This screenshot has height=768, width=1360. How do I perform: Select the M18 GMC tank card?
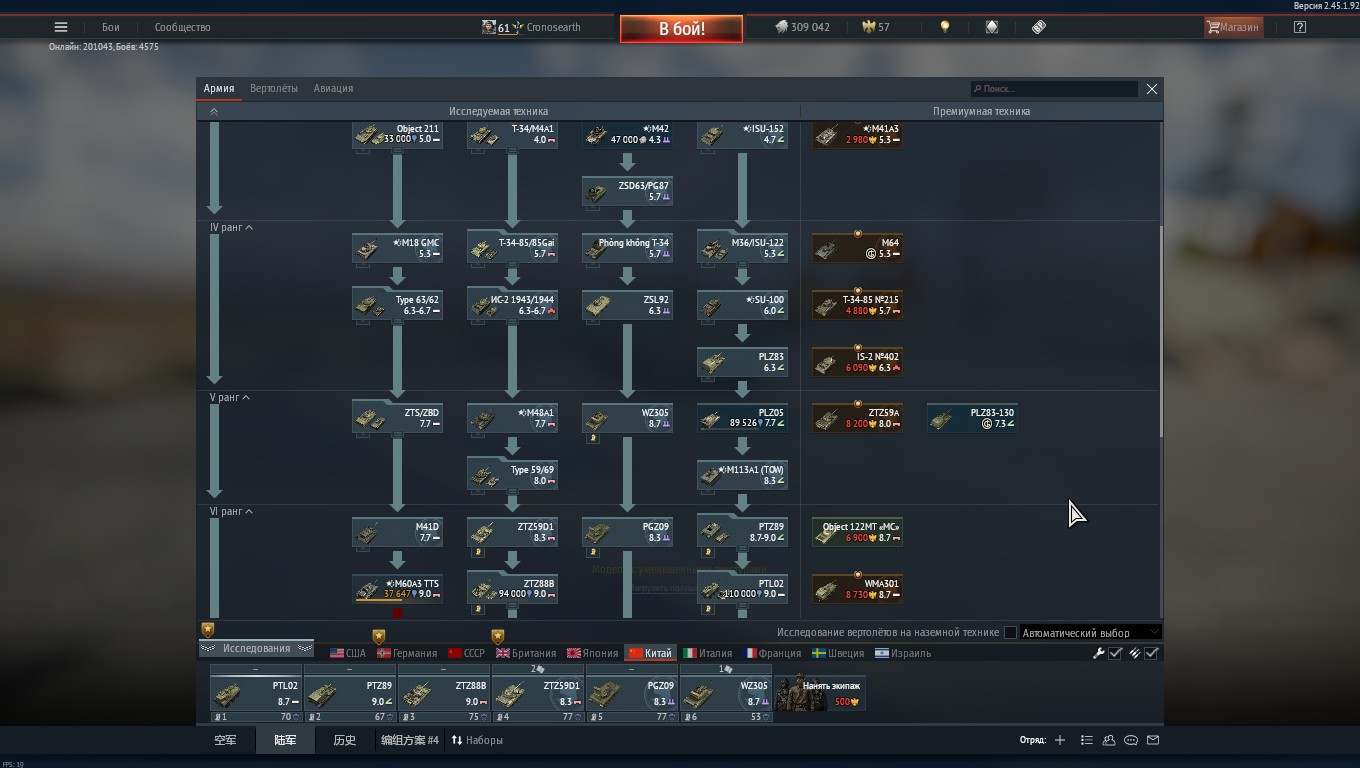[397, 249]
